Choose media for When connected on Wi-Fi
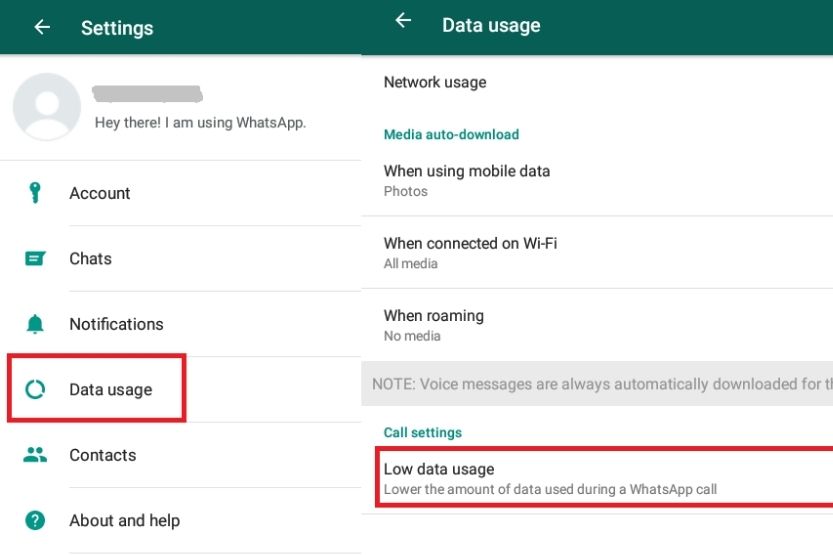 tap(597, 253)
